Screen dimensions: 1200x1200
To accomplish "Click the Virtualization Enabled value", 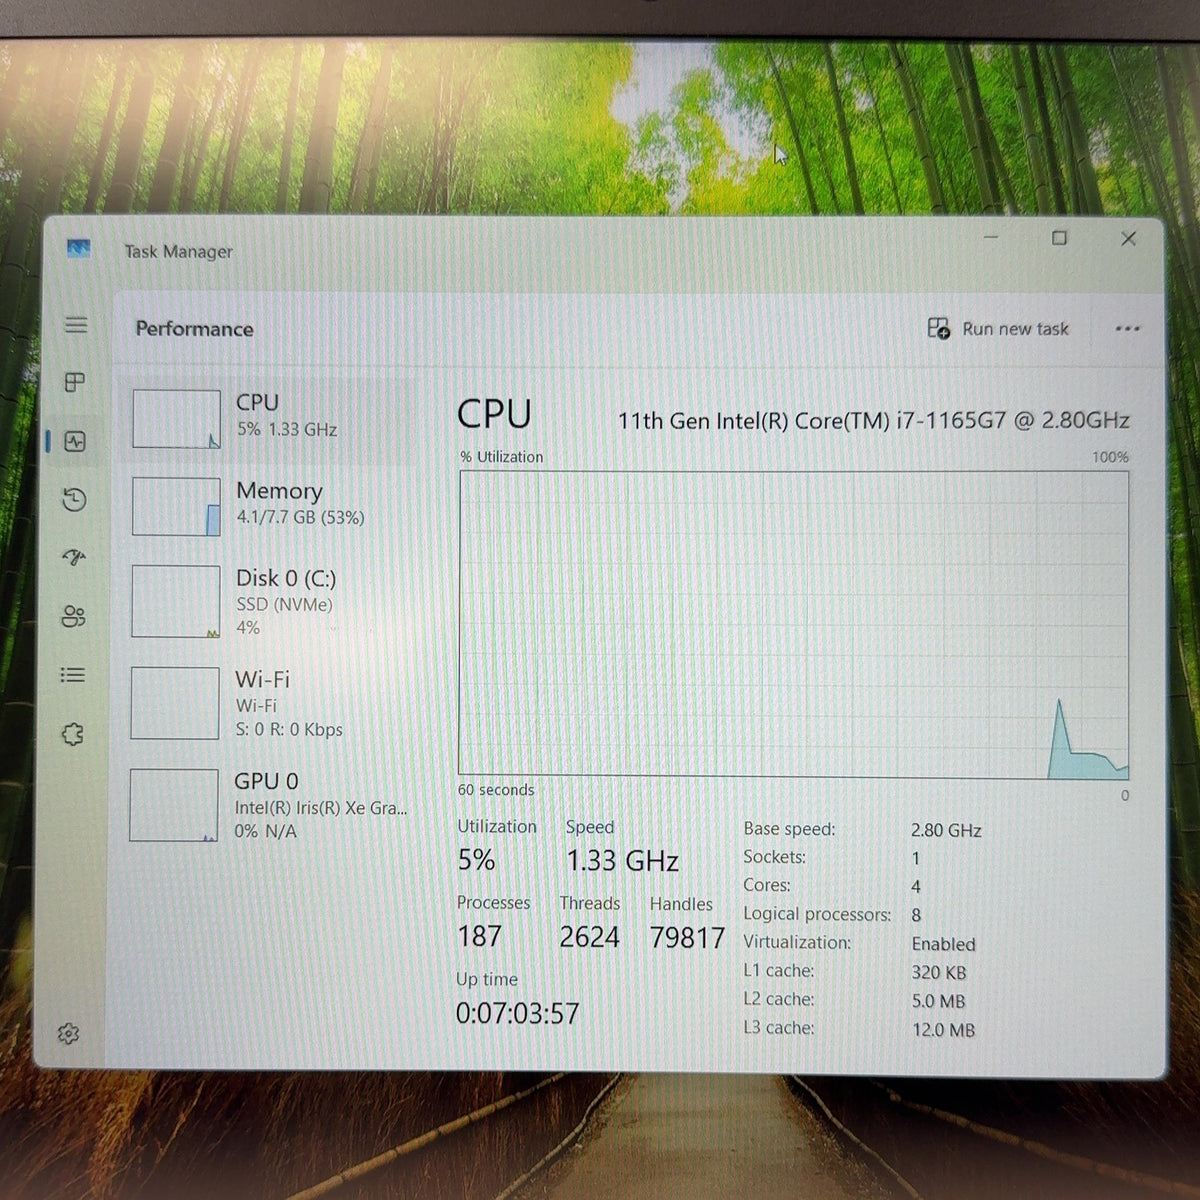I will (943, 944).
